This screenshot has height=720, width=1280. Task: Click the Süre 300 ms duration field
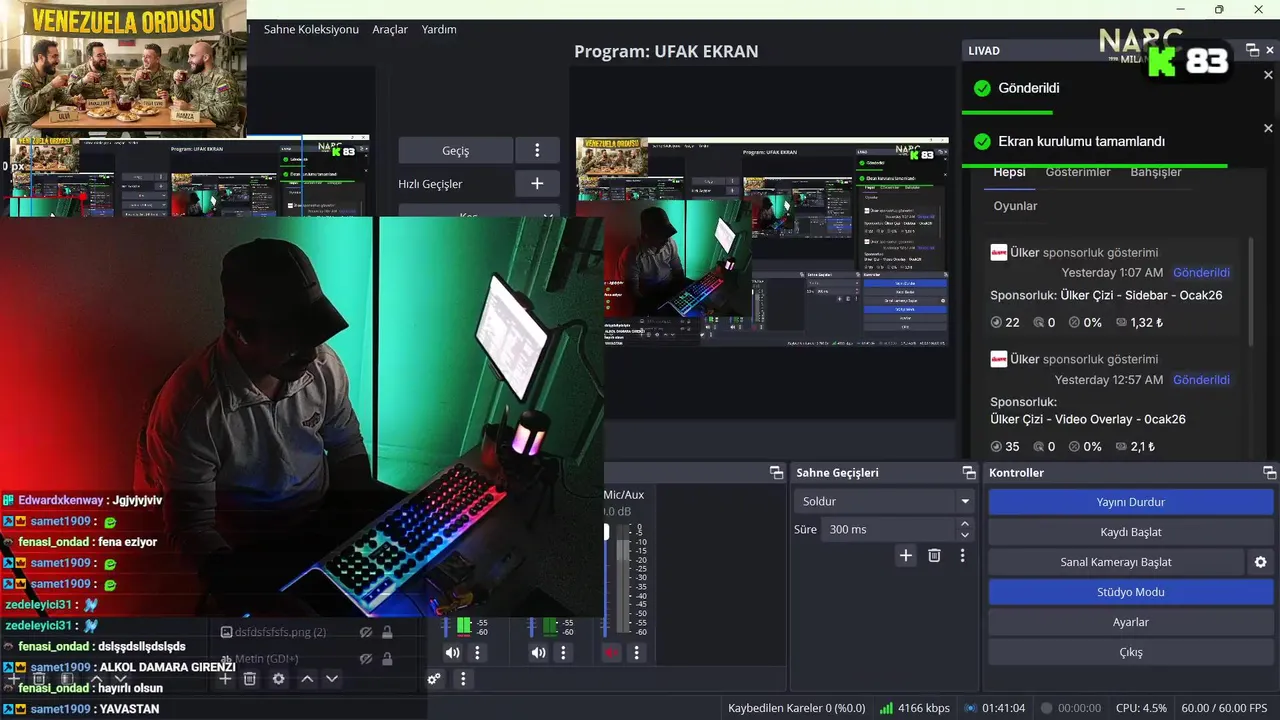[x=888, y=529]
